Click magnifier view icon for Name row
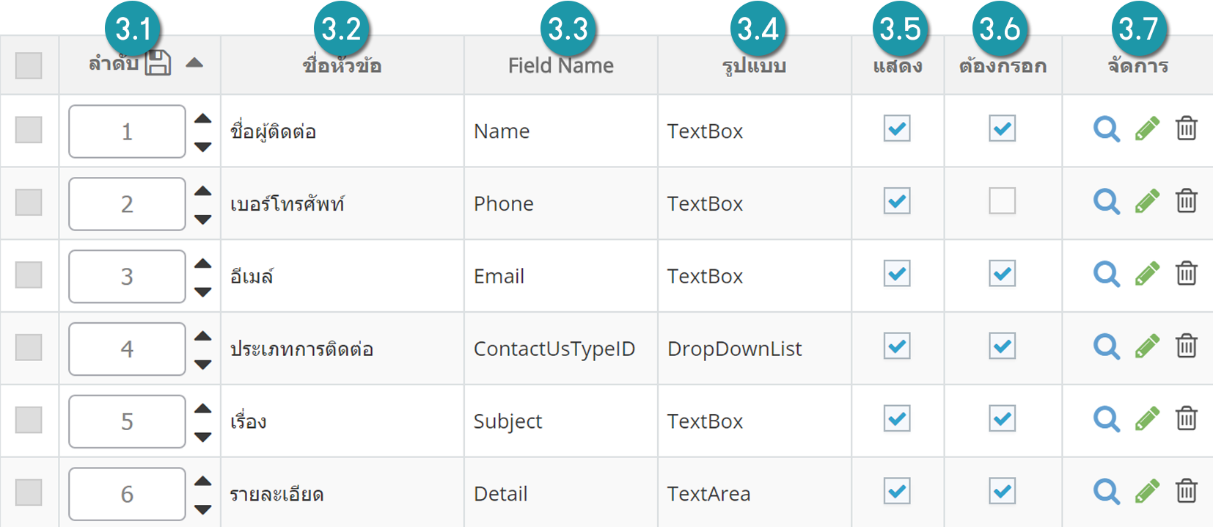 point(1106,129)
